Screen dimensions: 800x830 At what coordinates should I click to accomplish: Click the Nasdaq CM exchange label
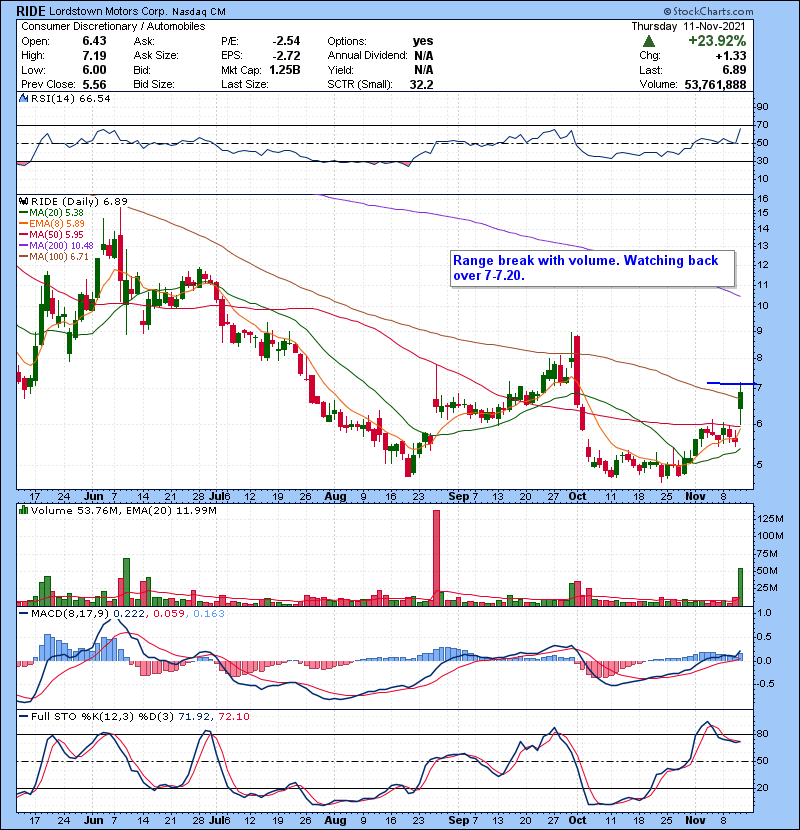199,12
